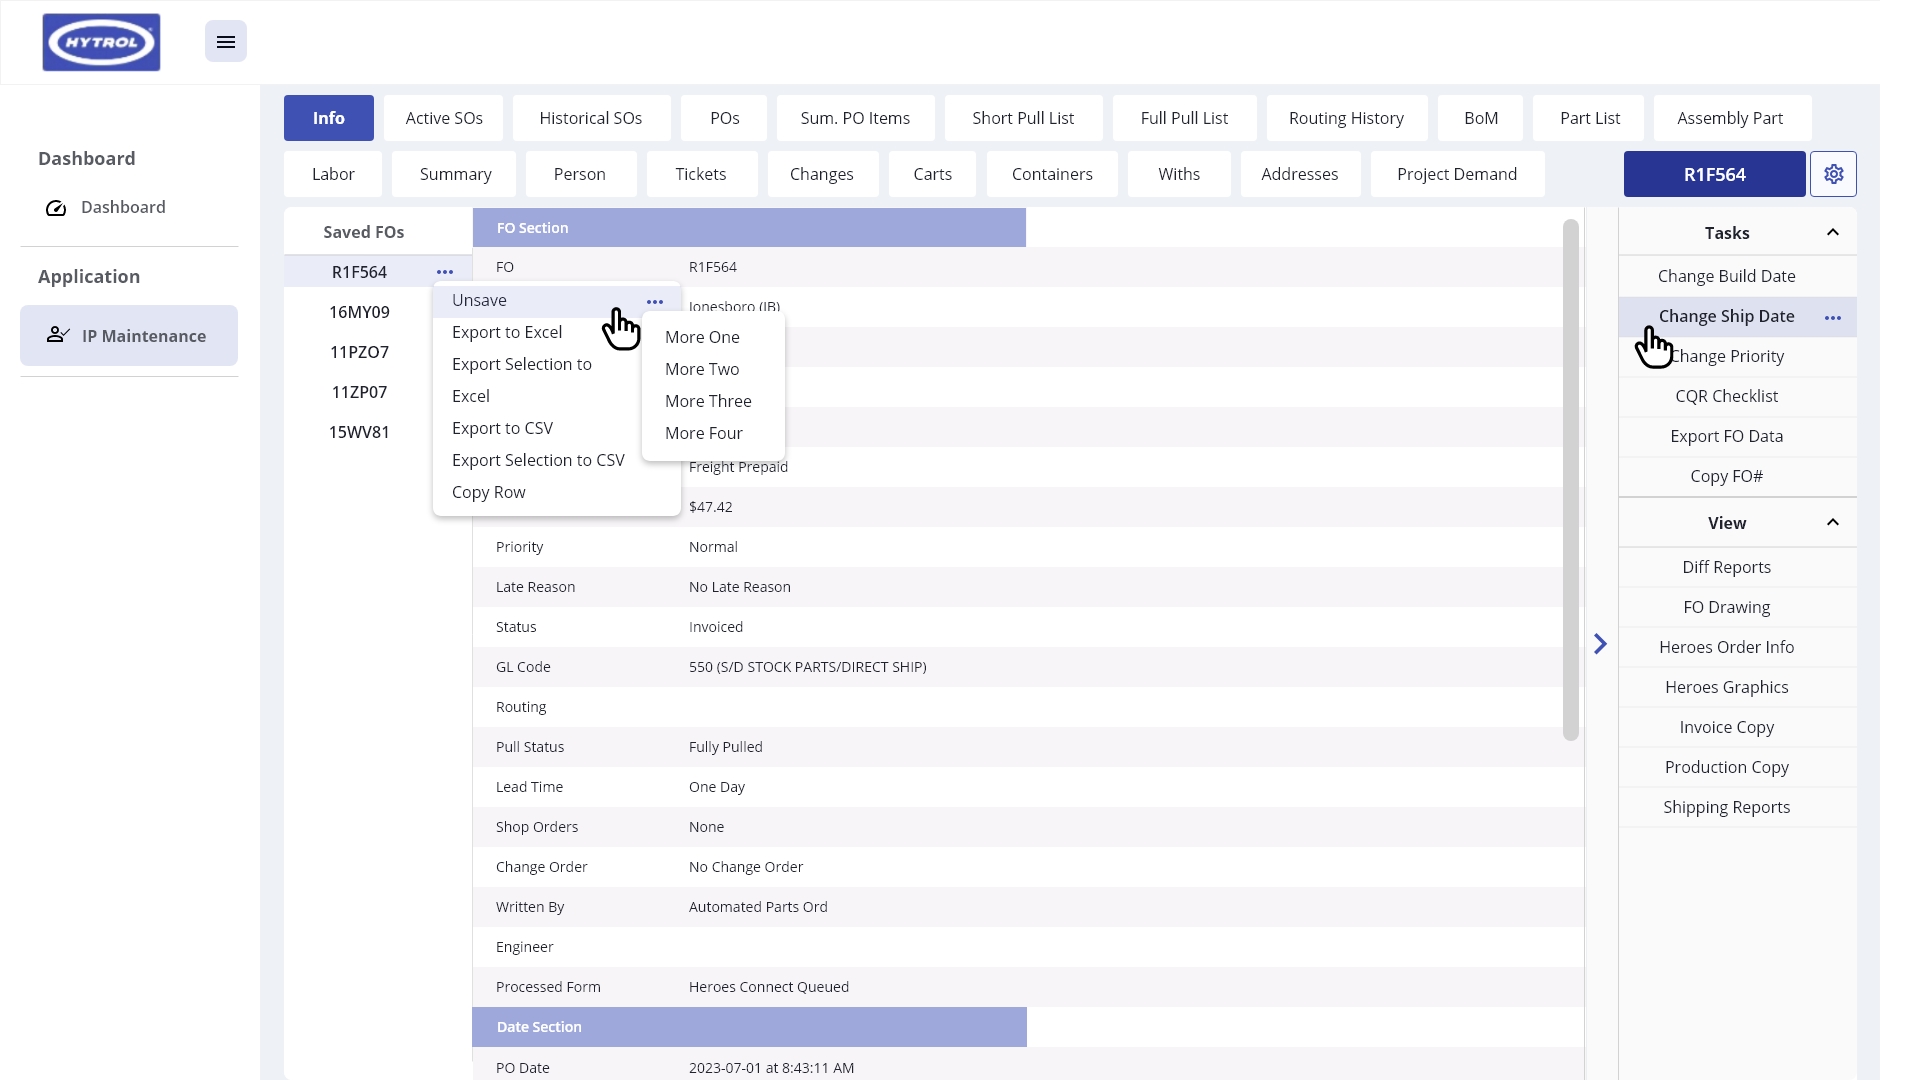Select Export to CSV menu entry
This screenshot has width=1920, height=1080.
[502, 428]
